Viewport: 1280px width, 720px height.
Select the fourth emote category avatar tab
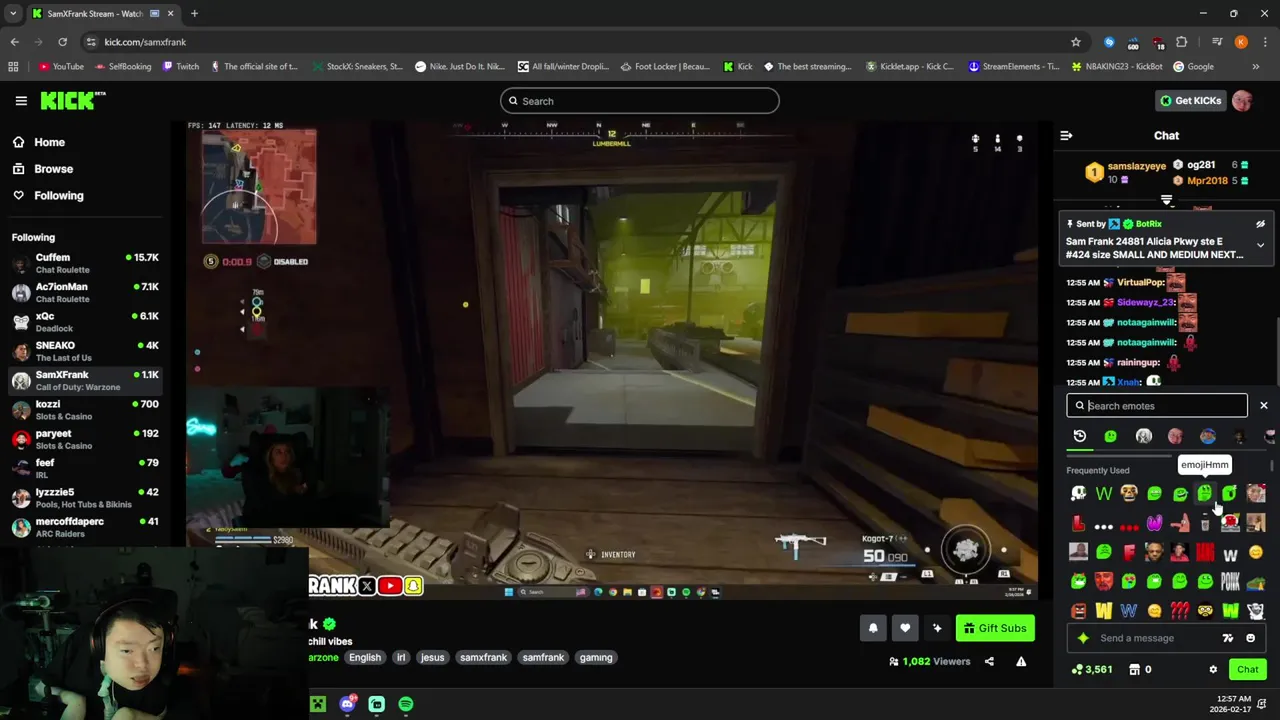pos(1175,436)
